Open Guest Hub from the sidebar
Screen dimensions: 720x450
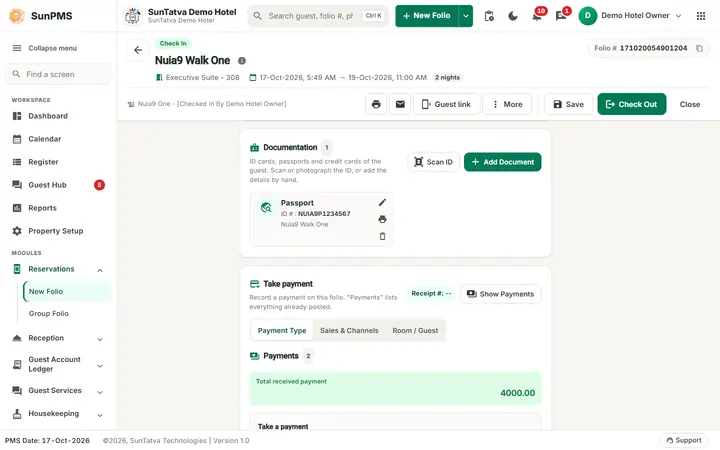(x=58, y=185)
